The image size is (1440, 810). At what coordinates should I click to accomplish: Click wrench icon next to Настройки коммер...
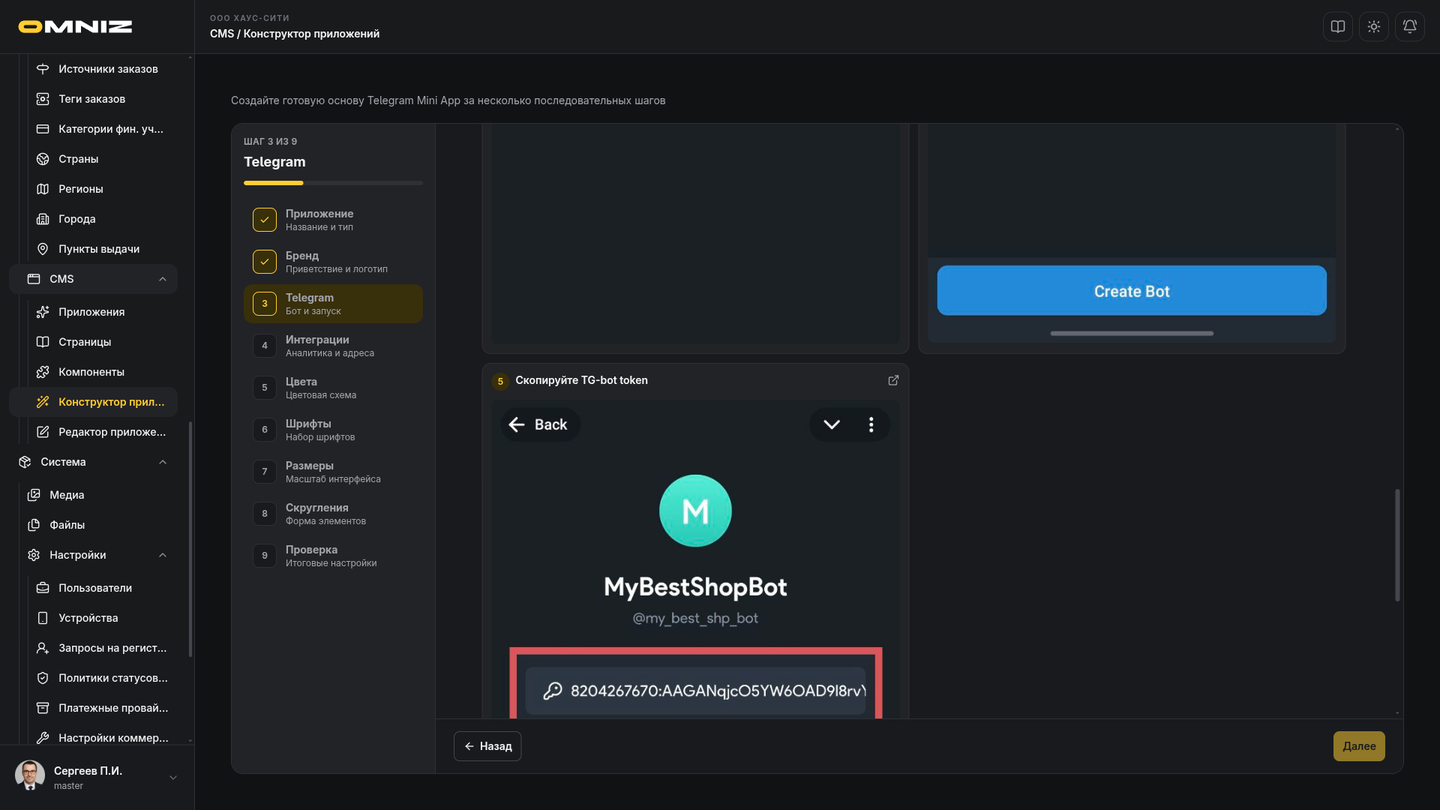(x=43, y=738)
